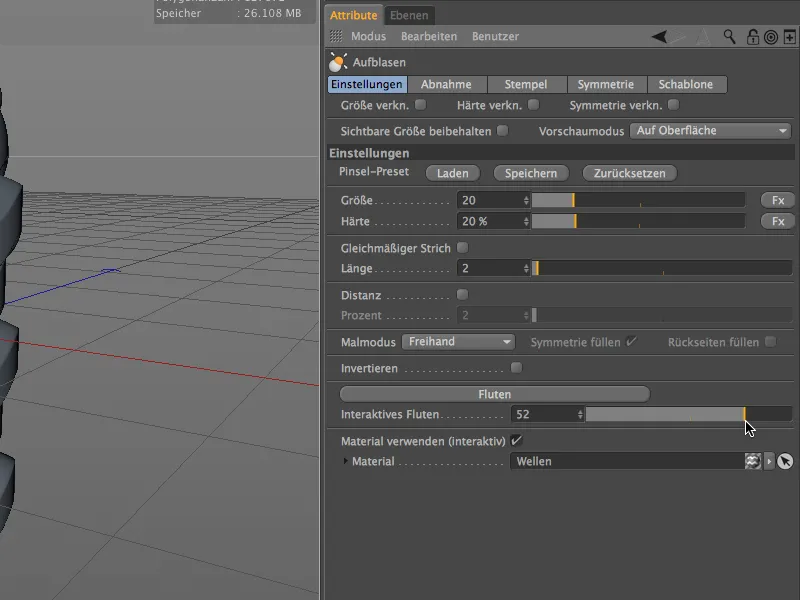This screenshot has height=600, width=800.
Task: Click the Wellen material link field
Action: (627, 461)
